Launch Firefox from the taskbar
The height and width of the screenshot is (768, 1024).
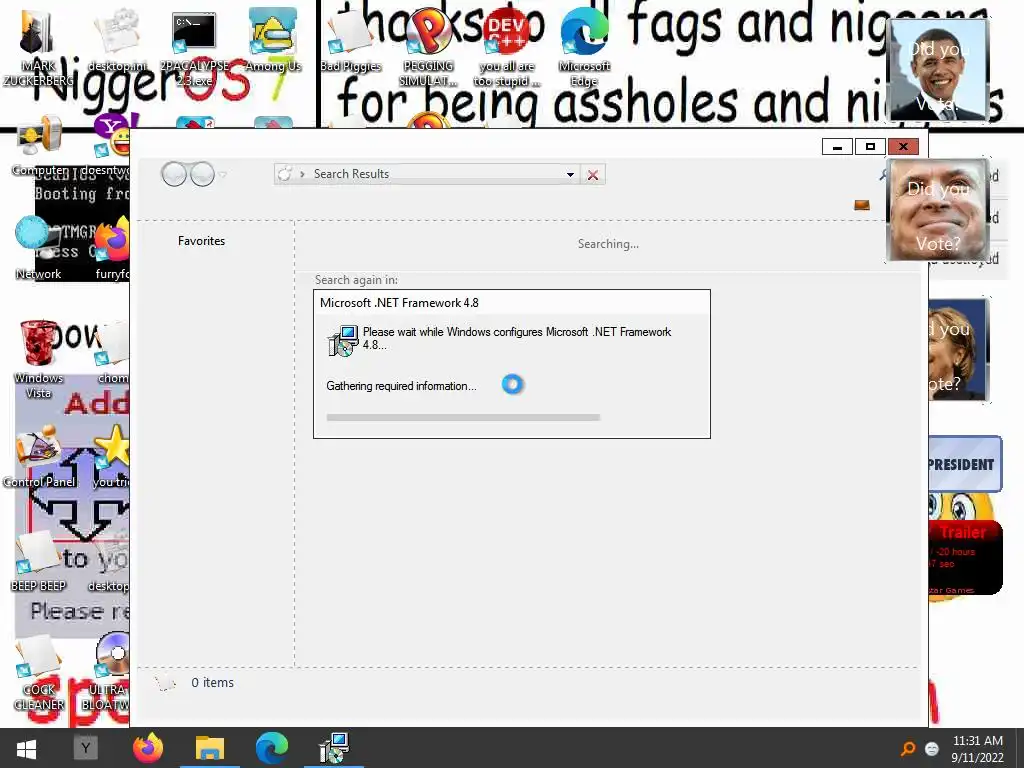(x=148, y=748)
